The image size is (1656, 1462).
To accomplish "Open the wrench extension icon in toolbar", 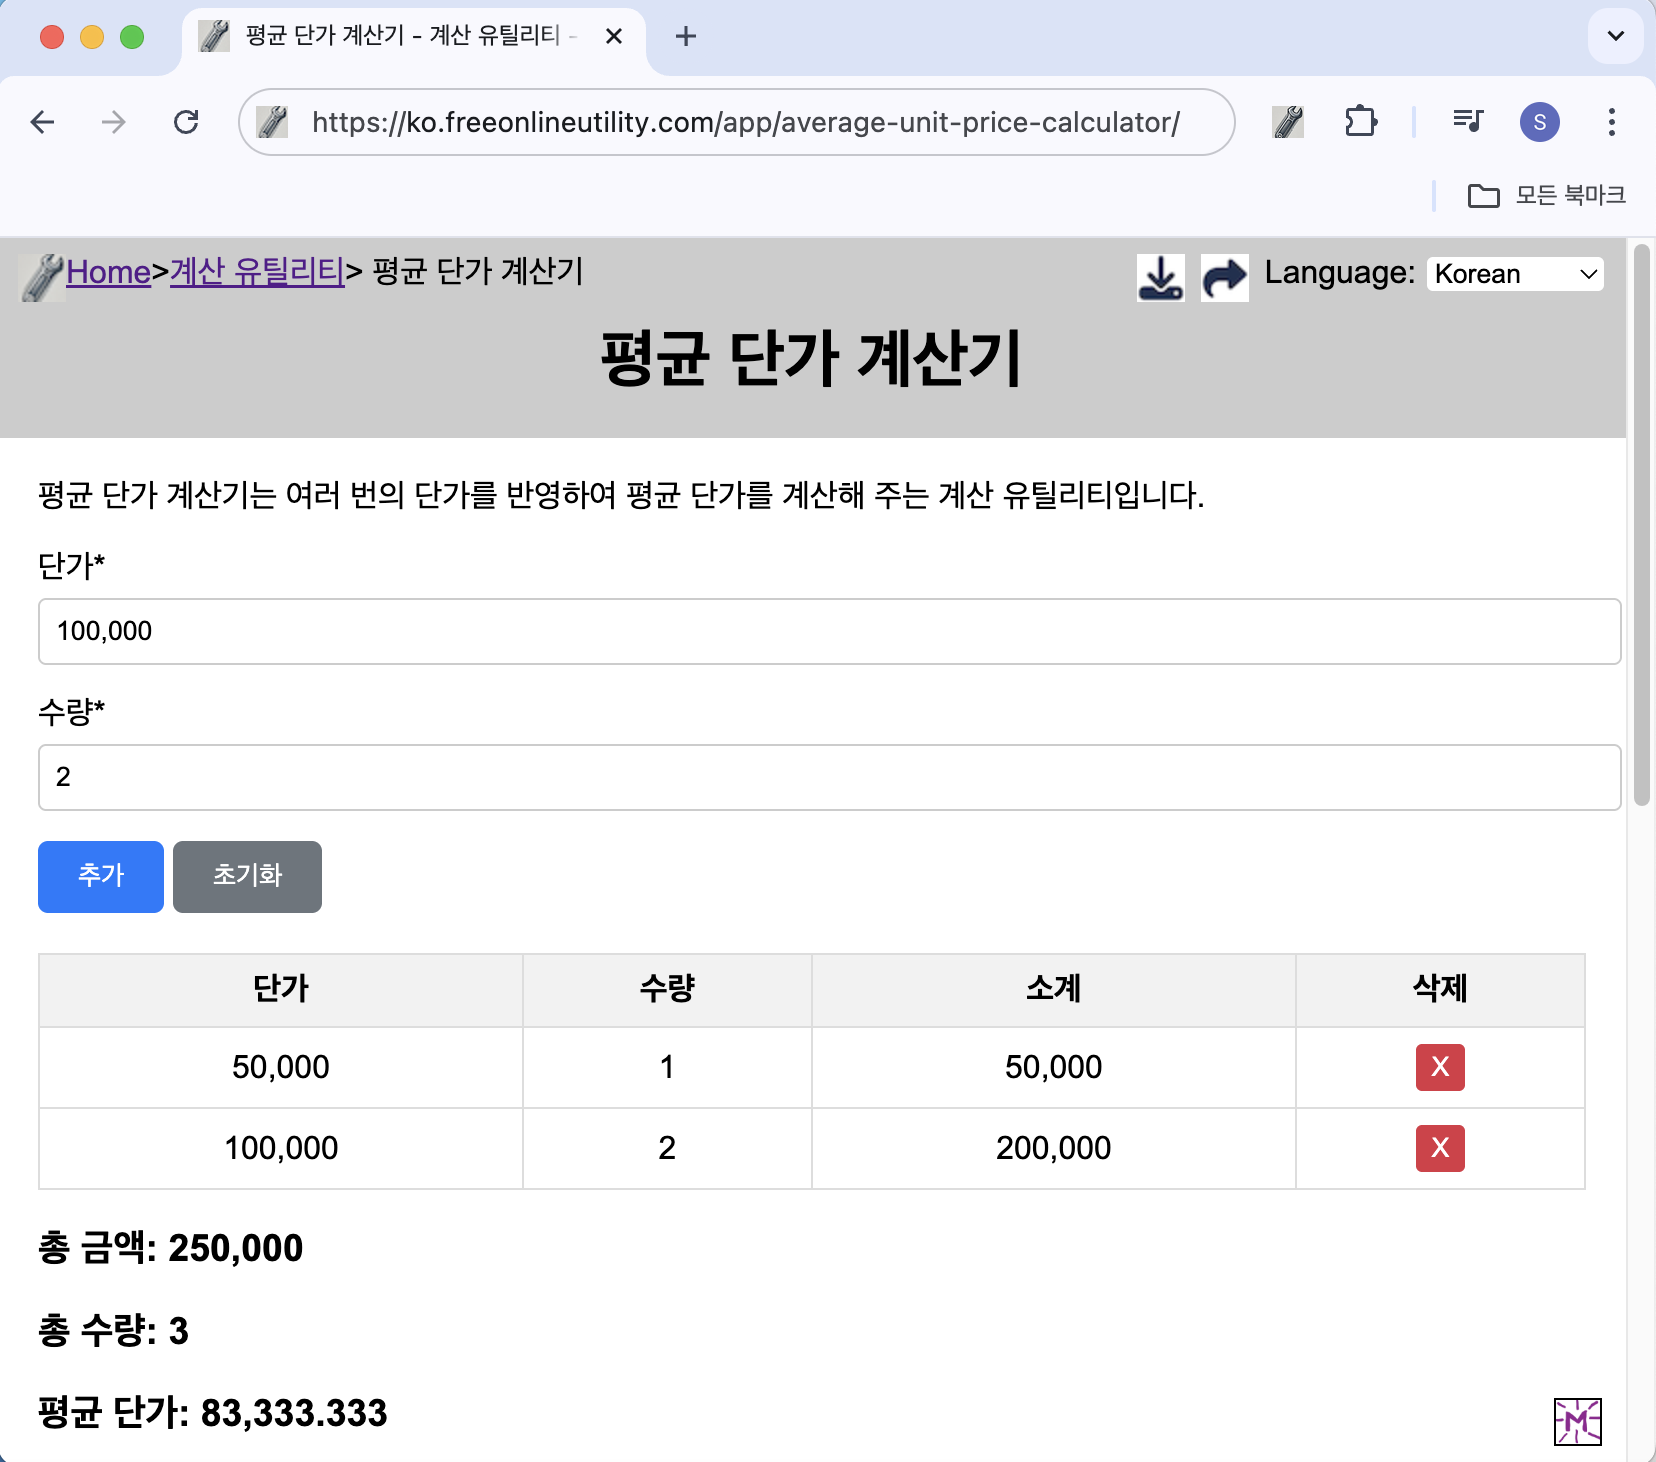I will (1288, 122).
